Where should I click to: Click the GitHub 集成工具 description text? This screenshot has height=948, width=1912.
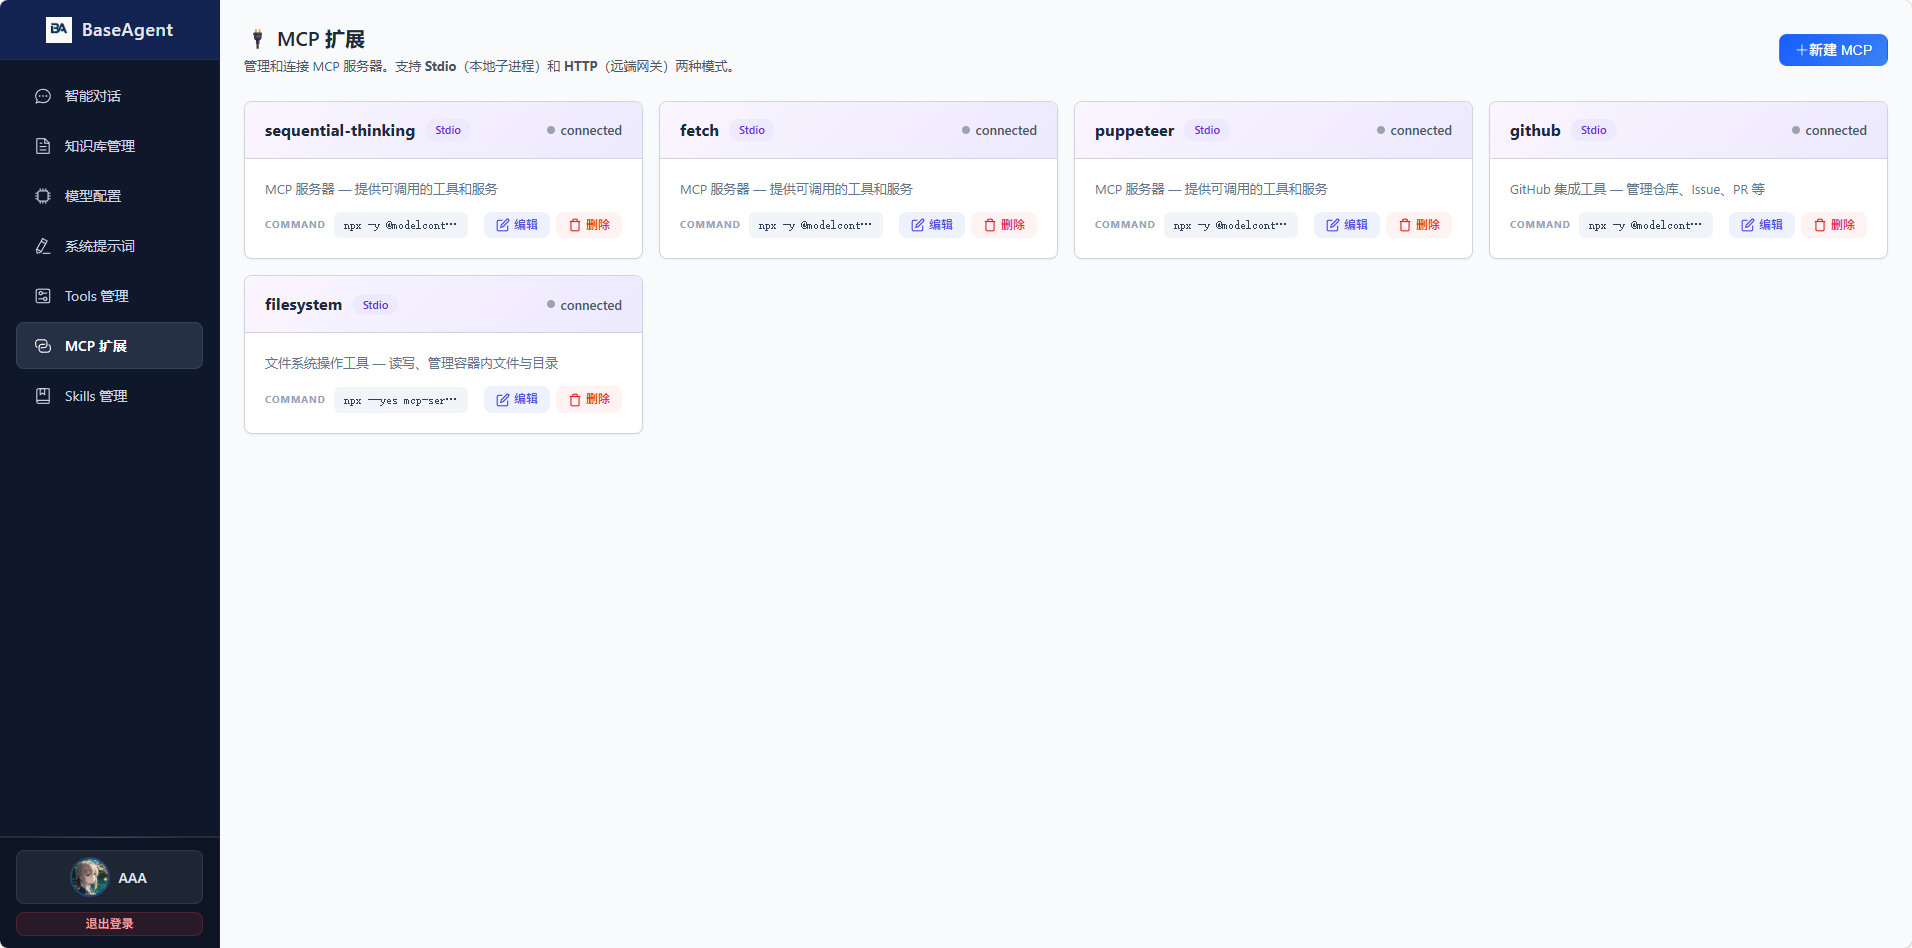1637,189
